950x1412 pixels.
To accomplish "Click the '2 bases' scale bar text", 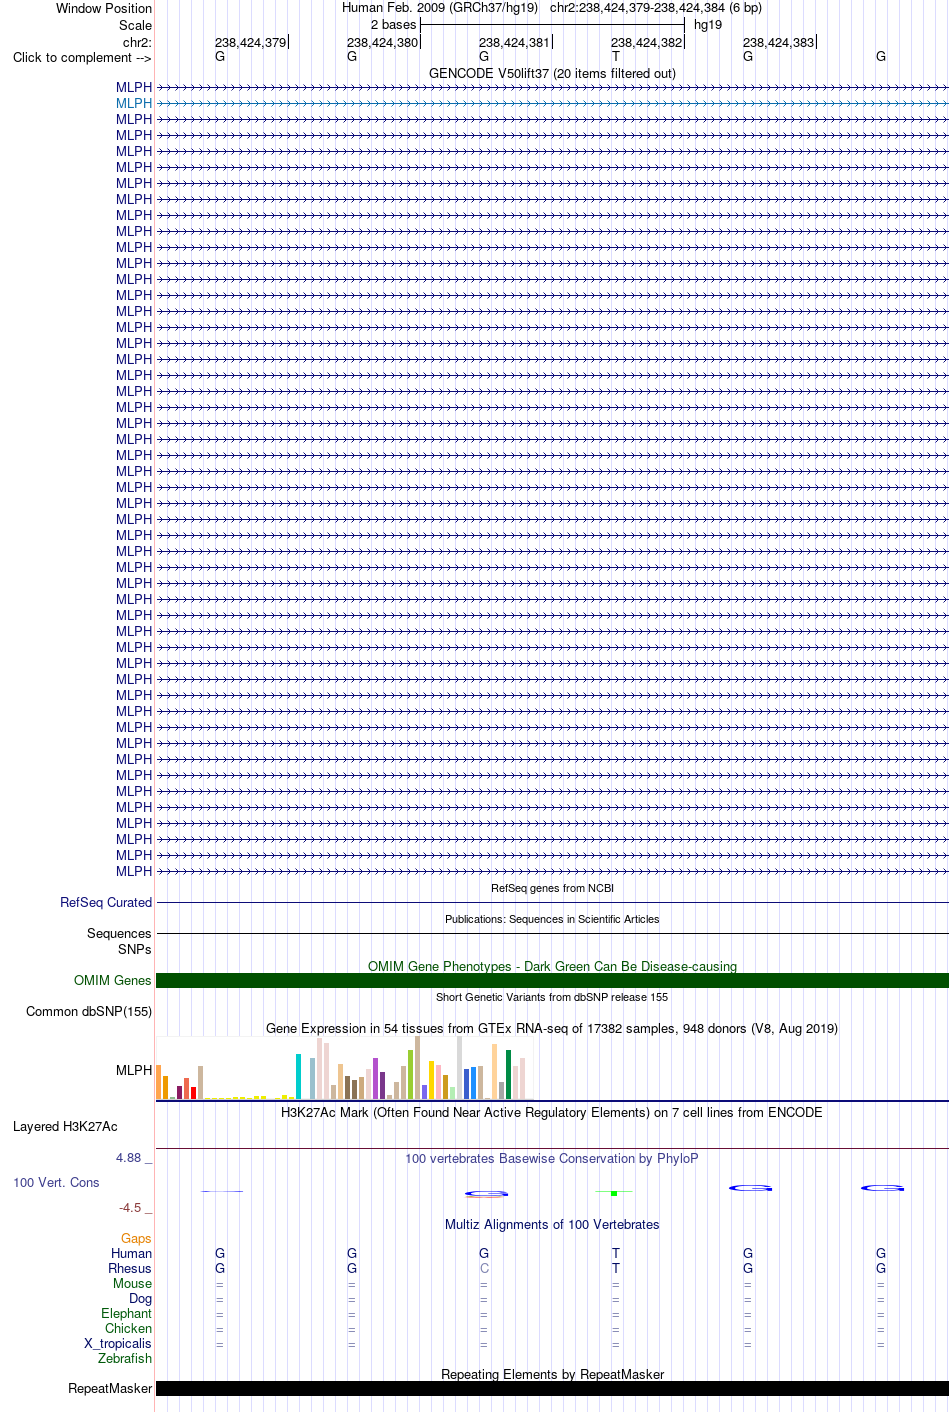I will click(x=393, y=25).
